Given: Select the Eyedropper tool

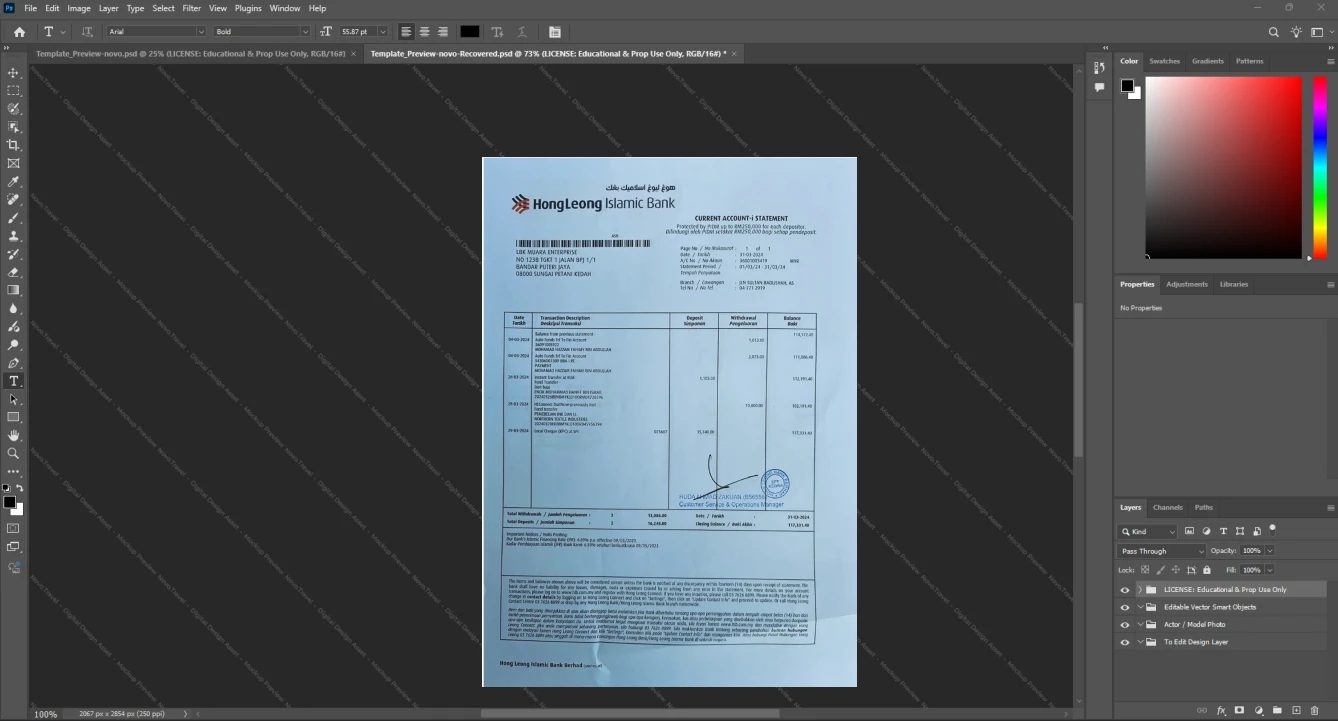Looking at the screenshot, I should coord(14,181).
